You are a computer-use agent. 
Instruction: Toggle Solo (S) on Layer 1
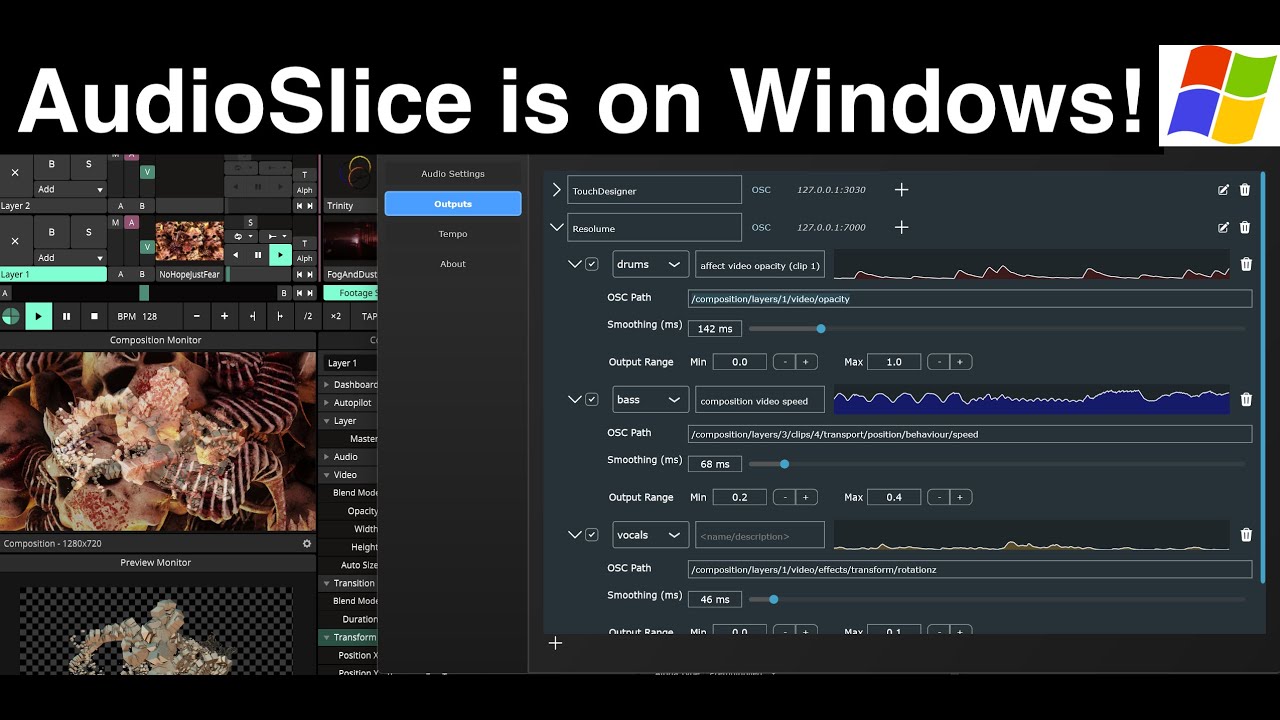[x=88, y=232]
